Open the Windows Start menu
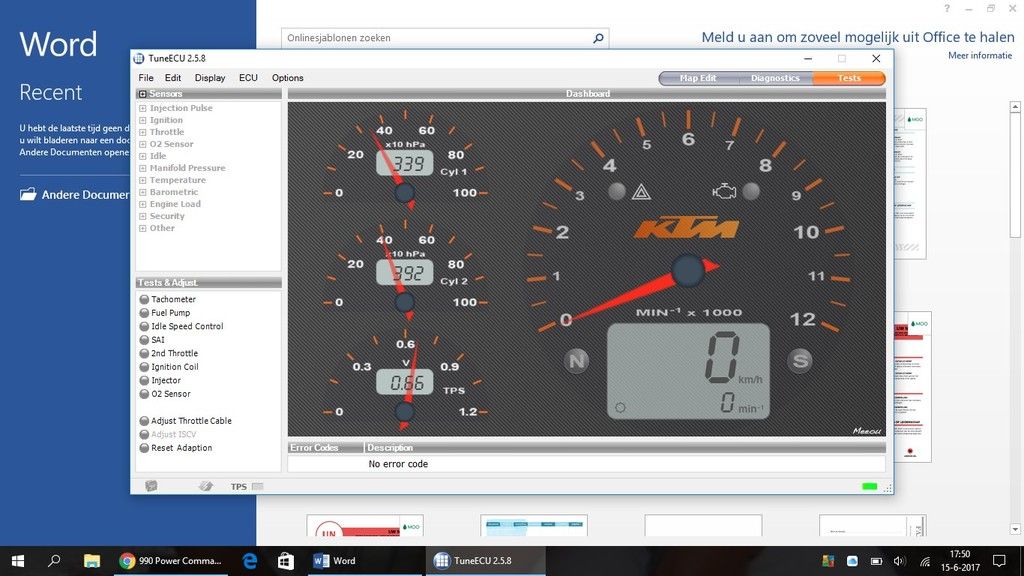Screen dimensions: 1024x576 pos(18,561)
